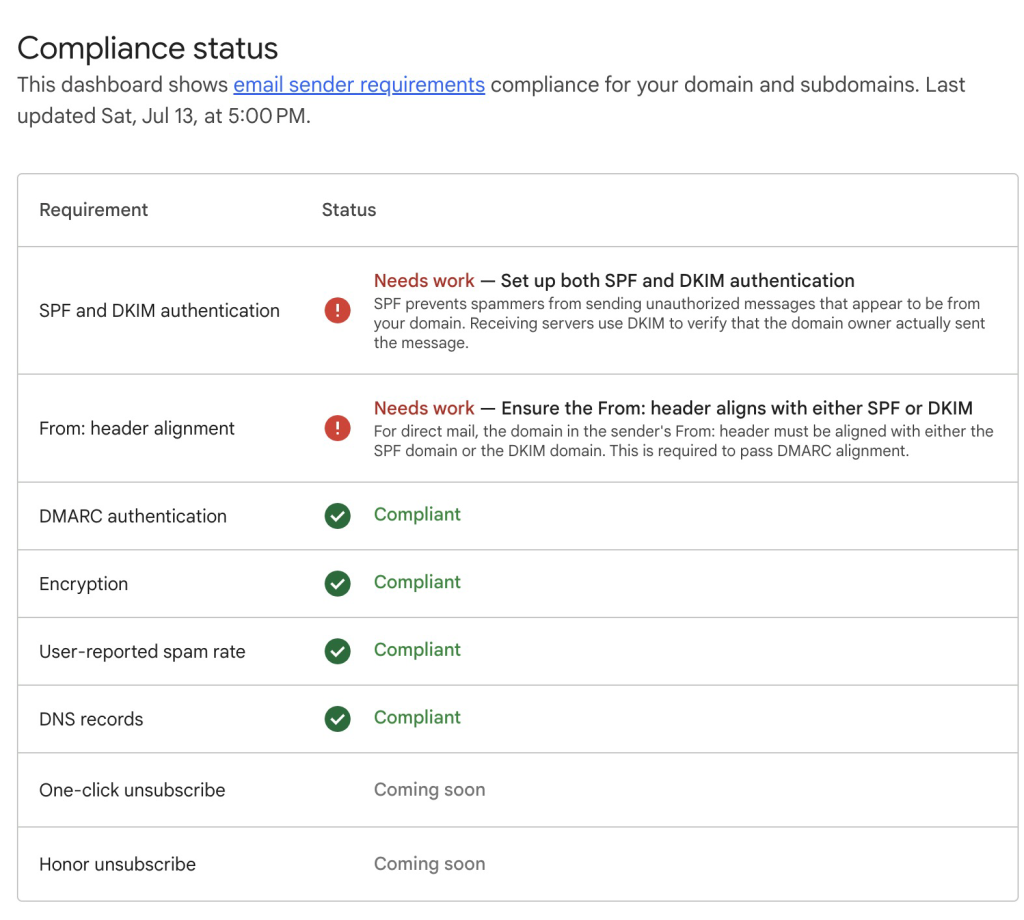Select the Compliant status text for Encryption

[417, 583]
